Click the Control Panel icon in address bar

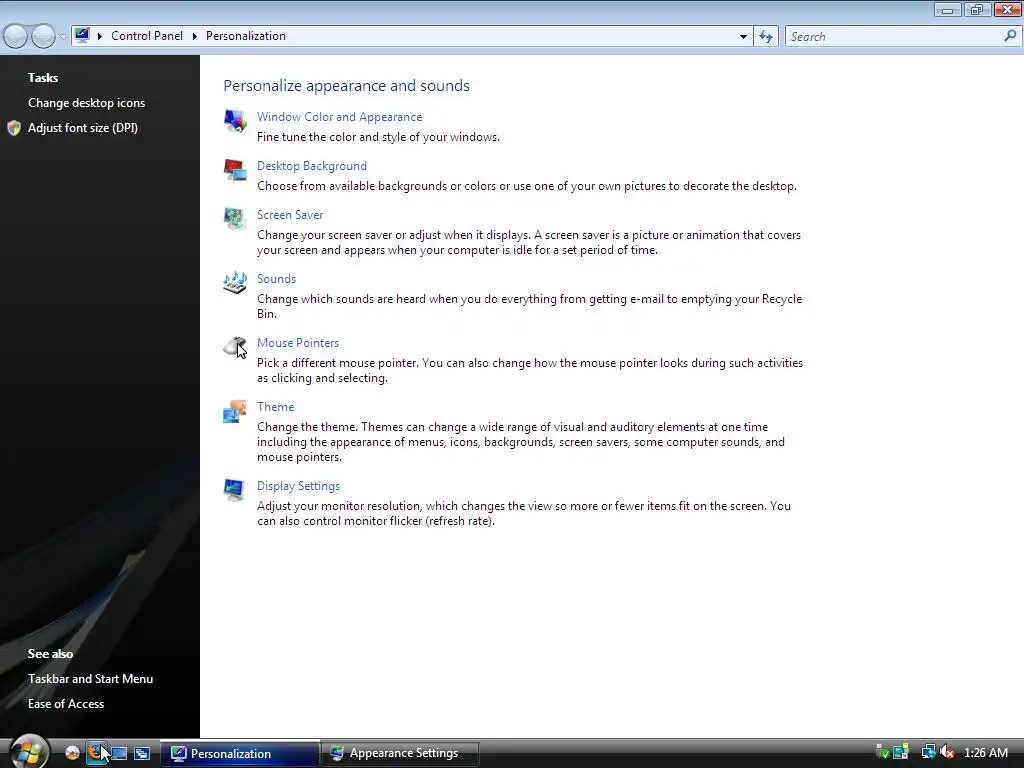[x=82, y=35]
